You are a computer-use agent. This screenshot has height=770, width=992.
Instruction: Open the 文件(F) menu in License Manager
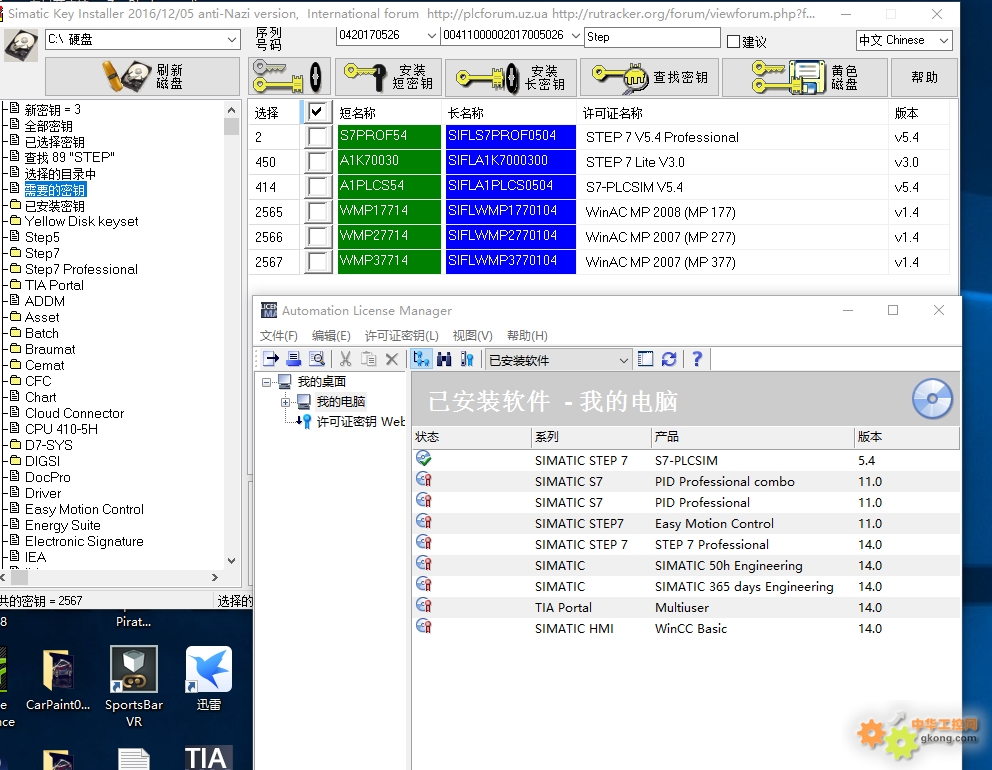[278, 335]
